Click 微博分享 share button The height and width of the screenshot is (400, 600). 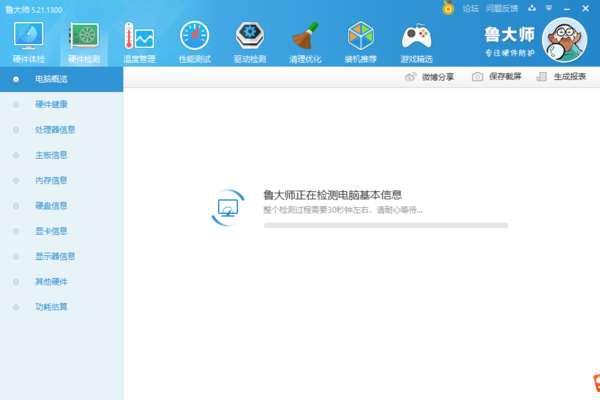click(429, 76)
